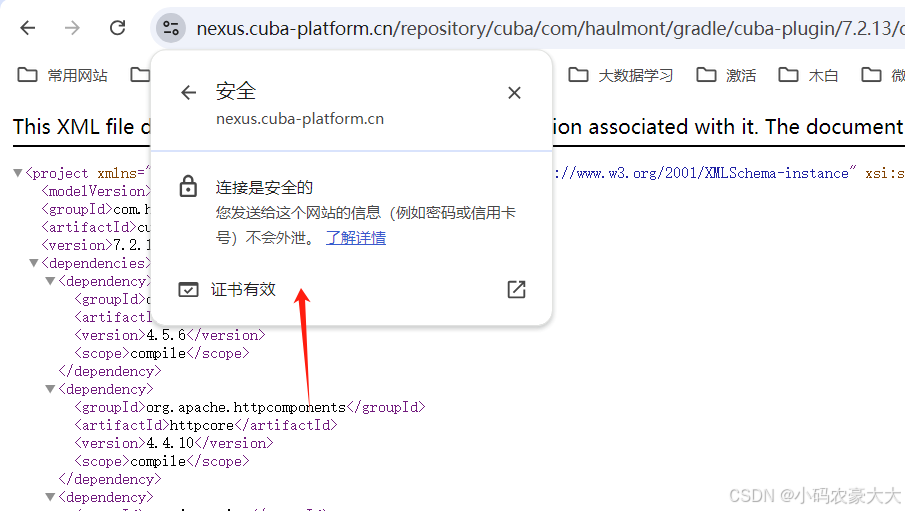Viewport: 905px width, 511px height.
Task: Click the httpcore artifactId line
Action: (x=205, y=425)
